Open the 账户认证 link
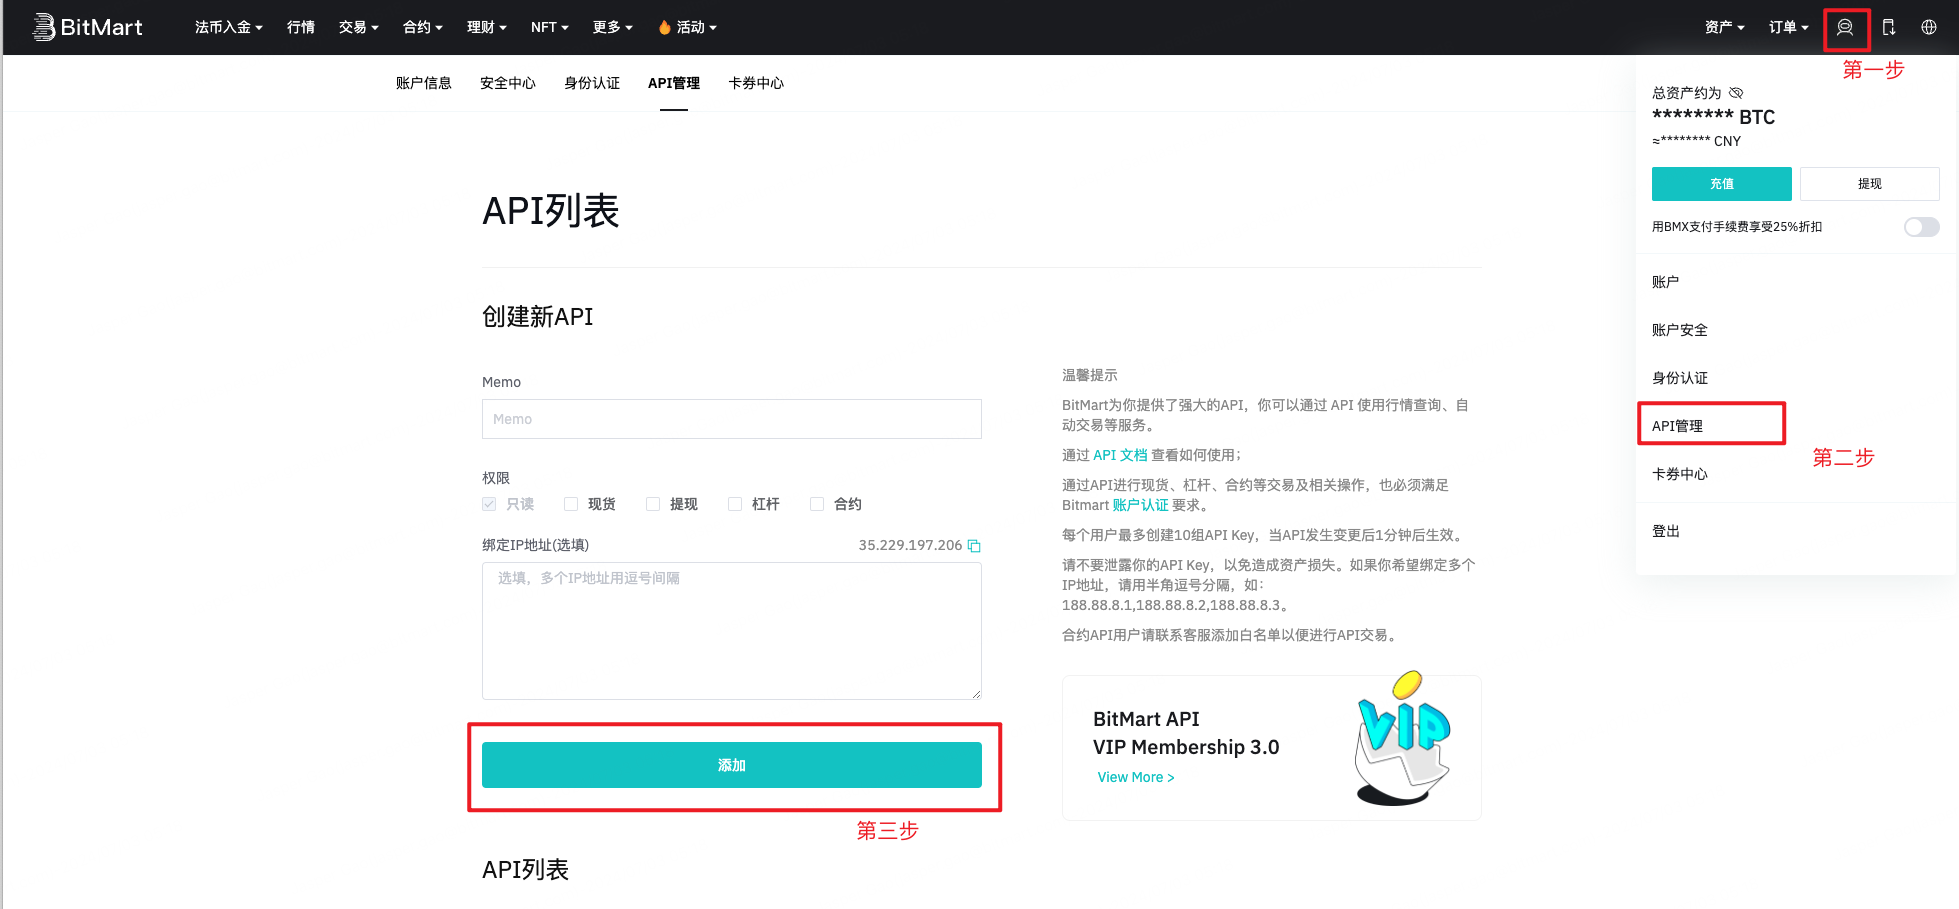The image size is (1959, 909). click(1140, 505)
